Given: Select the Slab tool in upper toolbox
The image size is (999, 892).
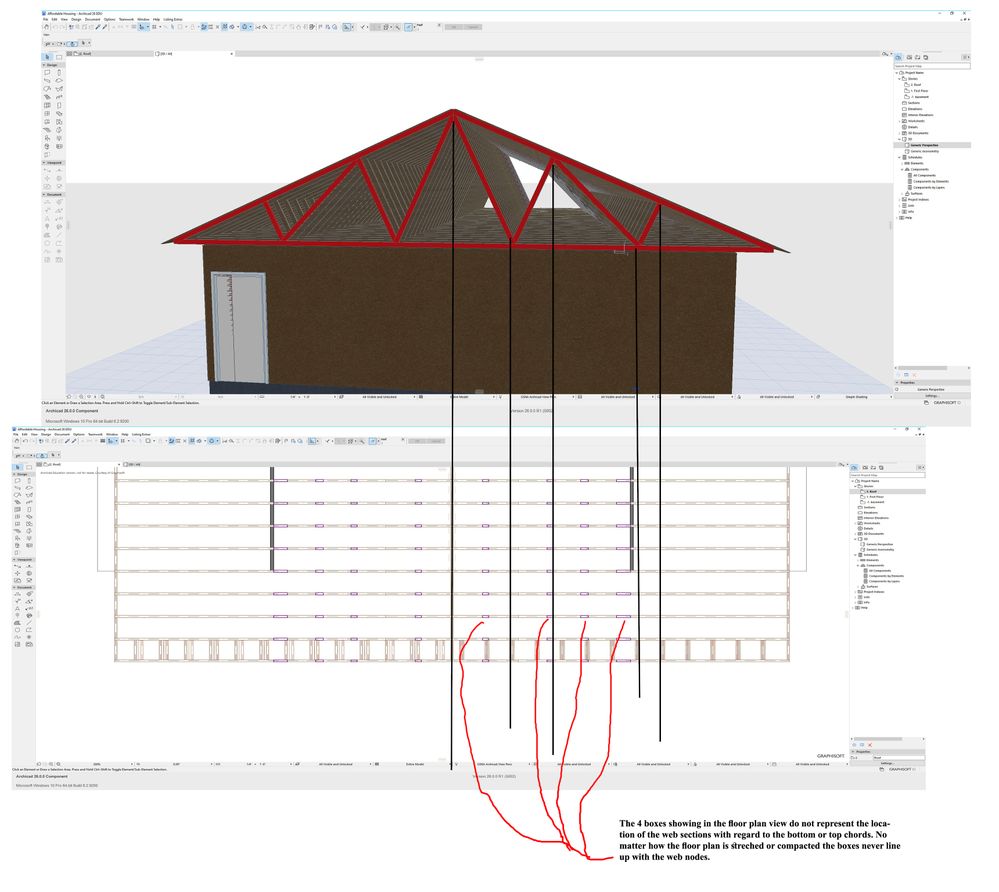Looking at the screenshot, I should (x=59, y=81).
